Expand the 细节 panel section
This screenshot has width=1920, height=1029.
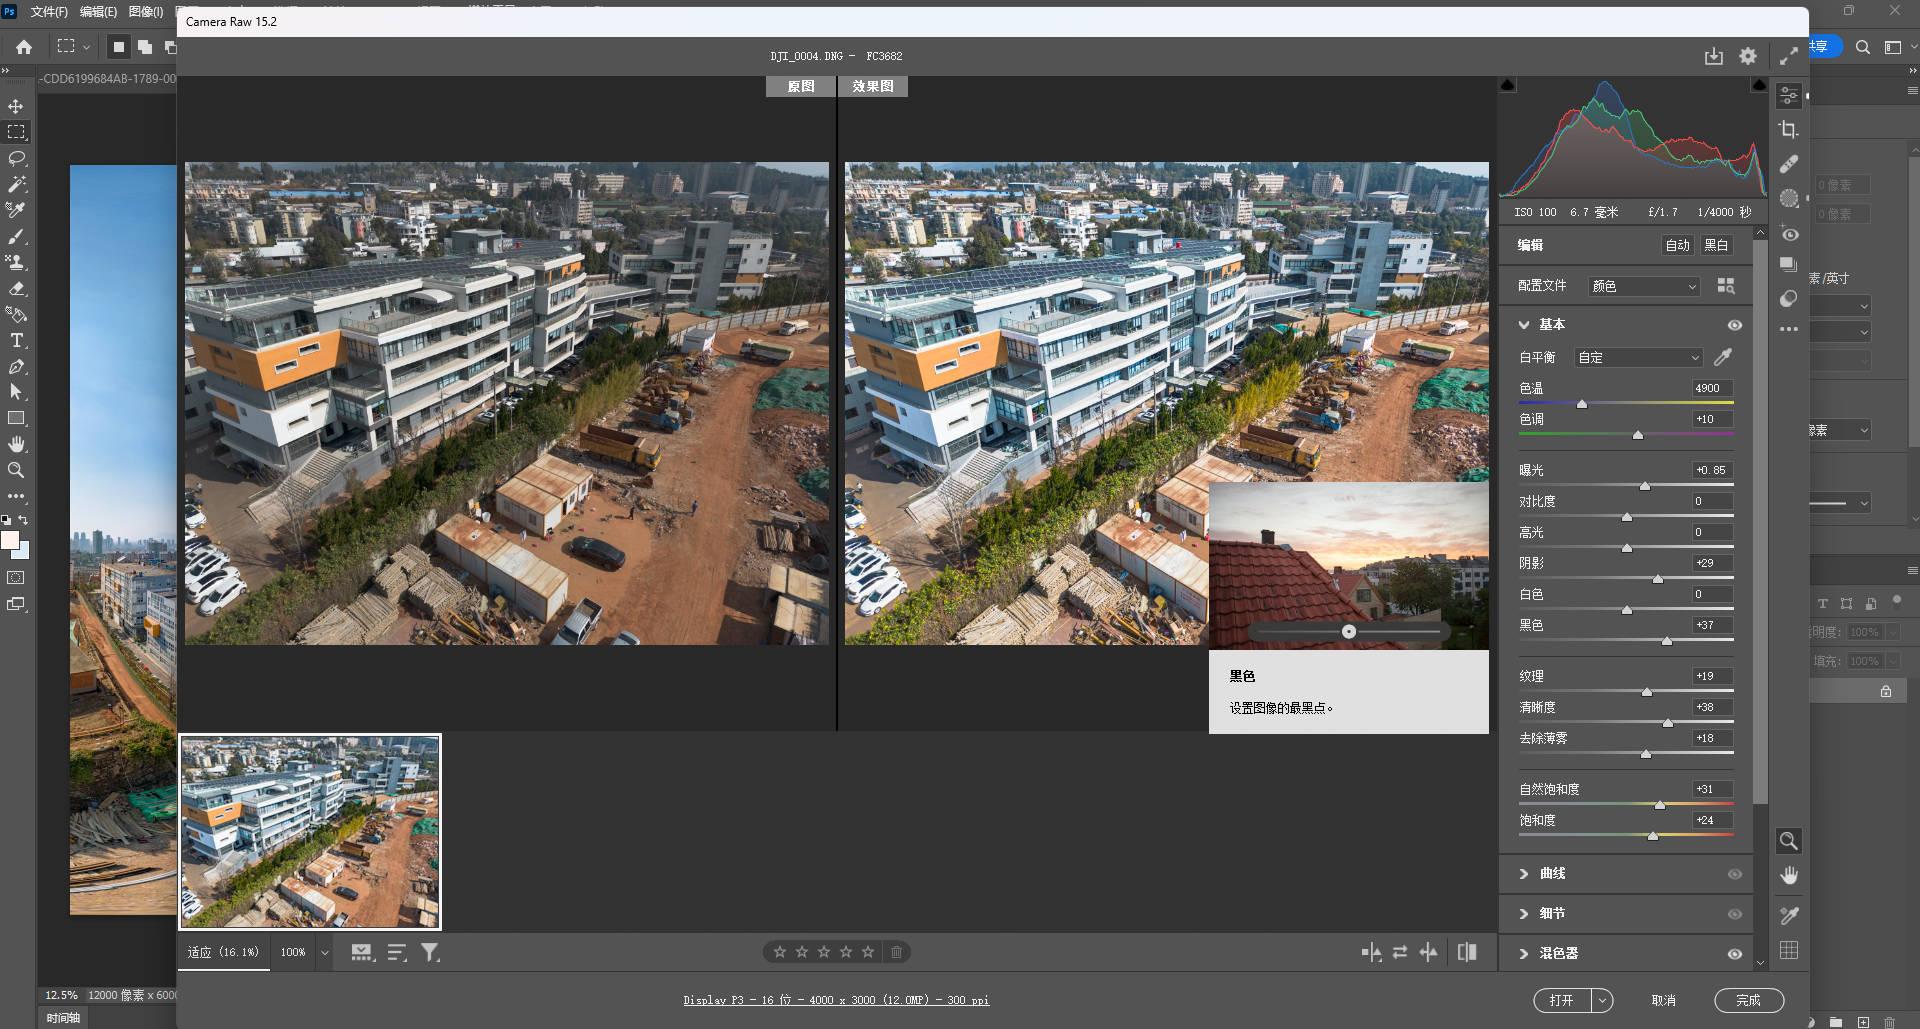(1524, 914)
